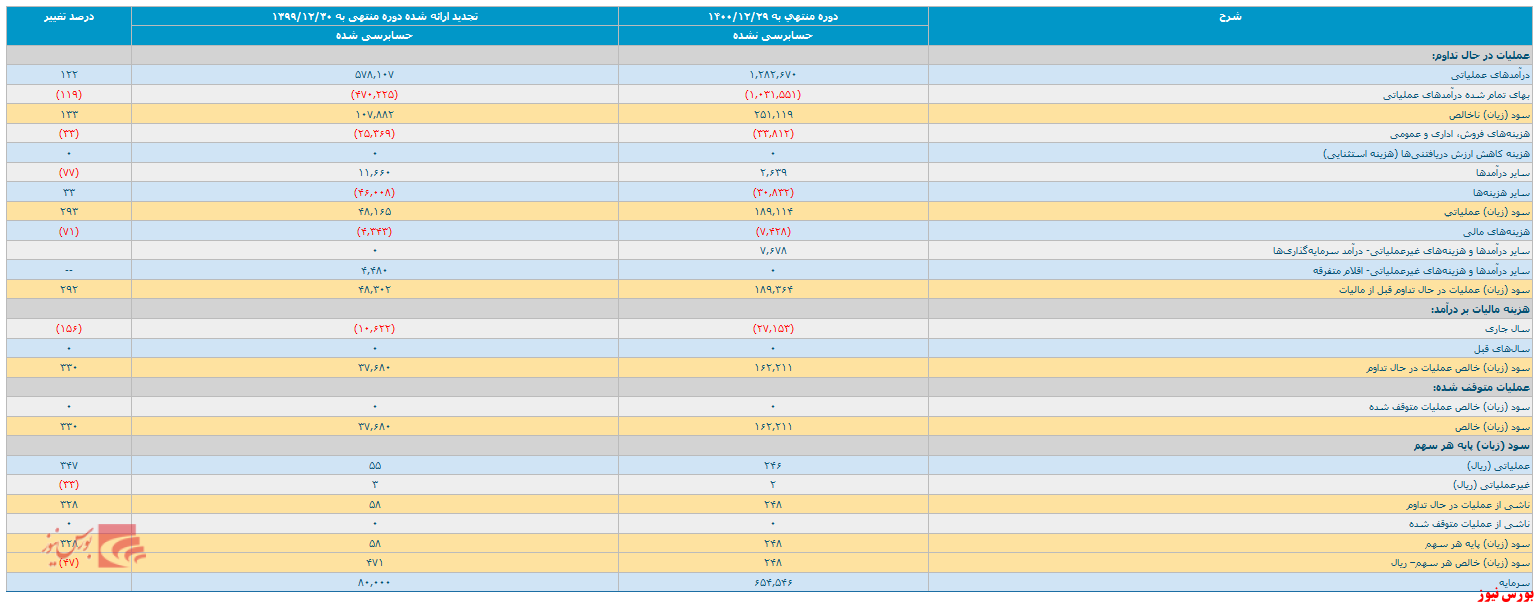Viewport: 1537px width, 606px height.
Task: Click the 'حسابرسی شده' subheader
Action: coord(375,36)
